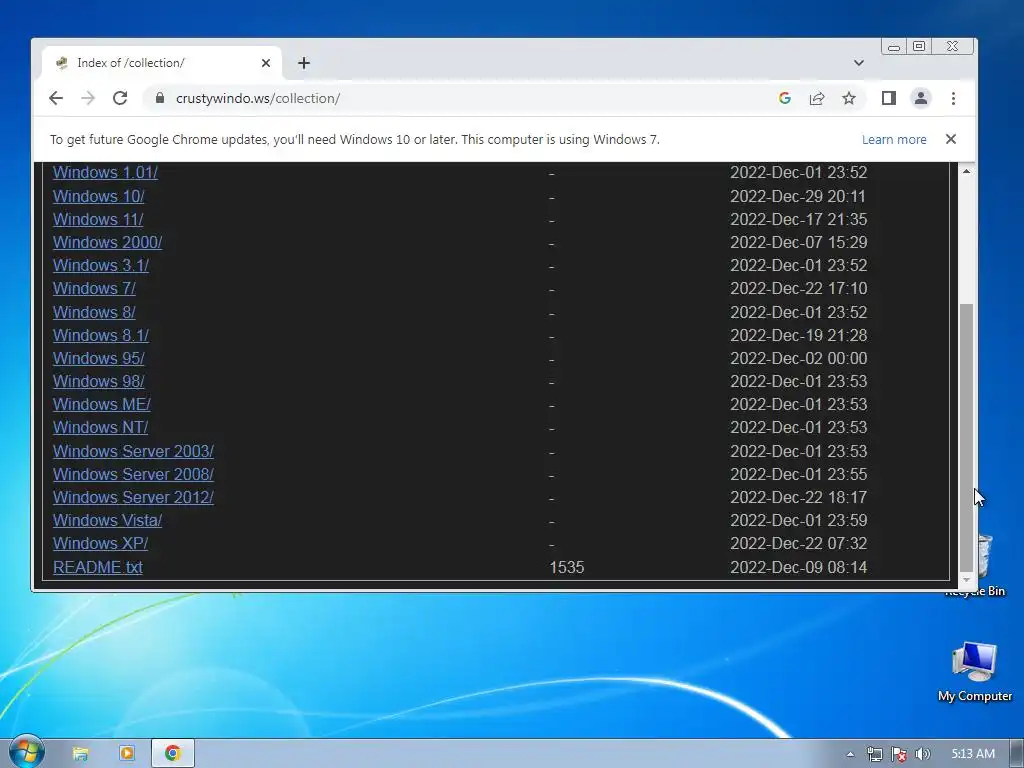Open the Windows Server 2012/ folder

(133, 497)
